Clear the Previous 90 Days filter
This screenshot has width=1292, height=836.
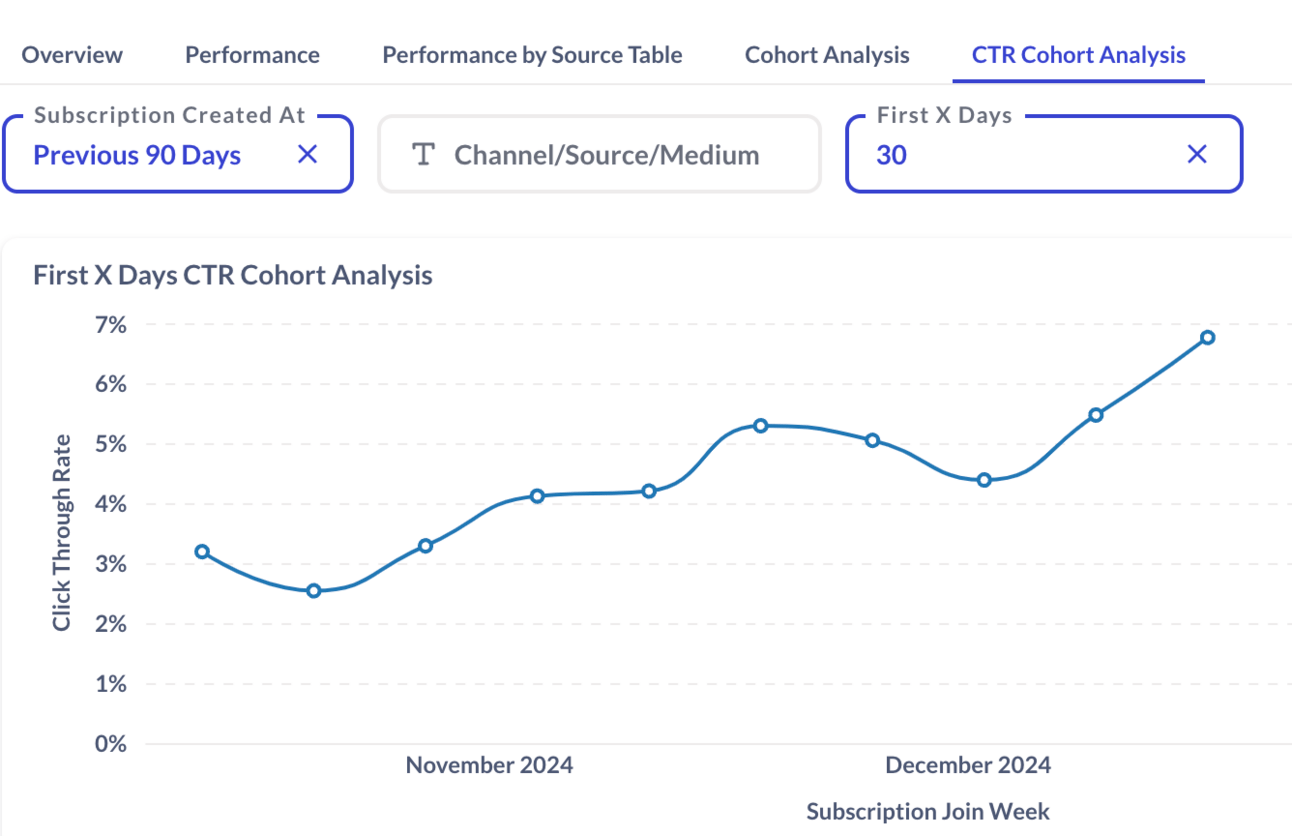(308, 154)
